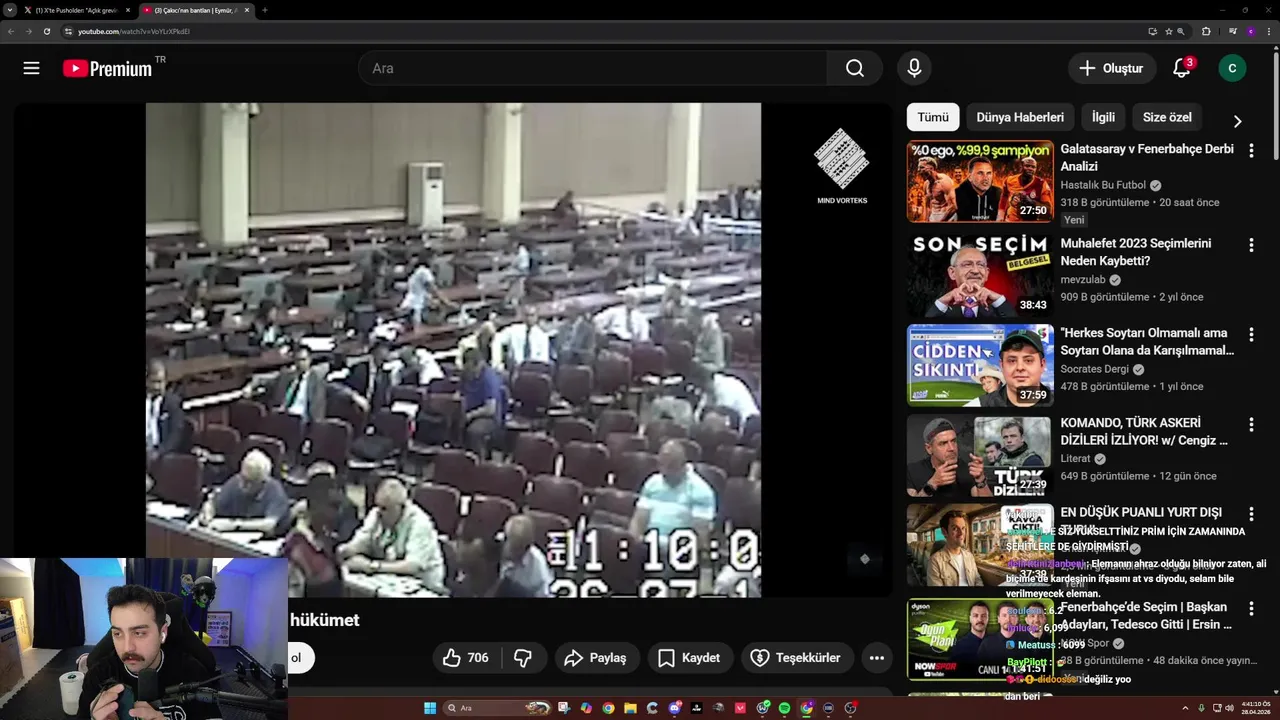The width and height of the screenshot is (1280, 720).
Task: Open the clock showing 4:41:10 ÖS
Action: (1254, 708)
